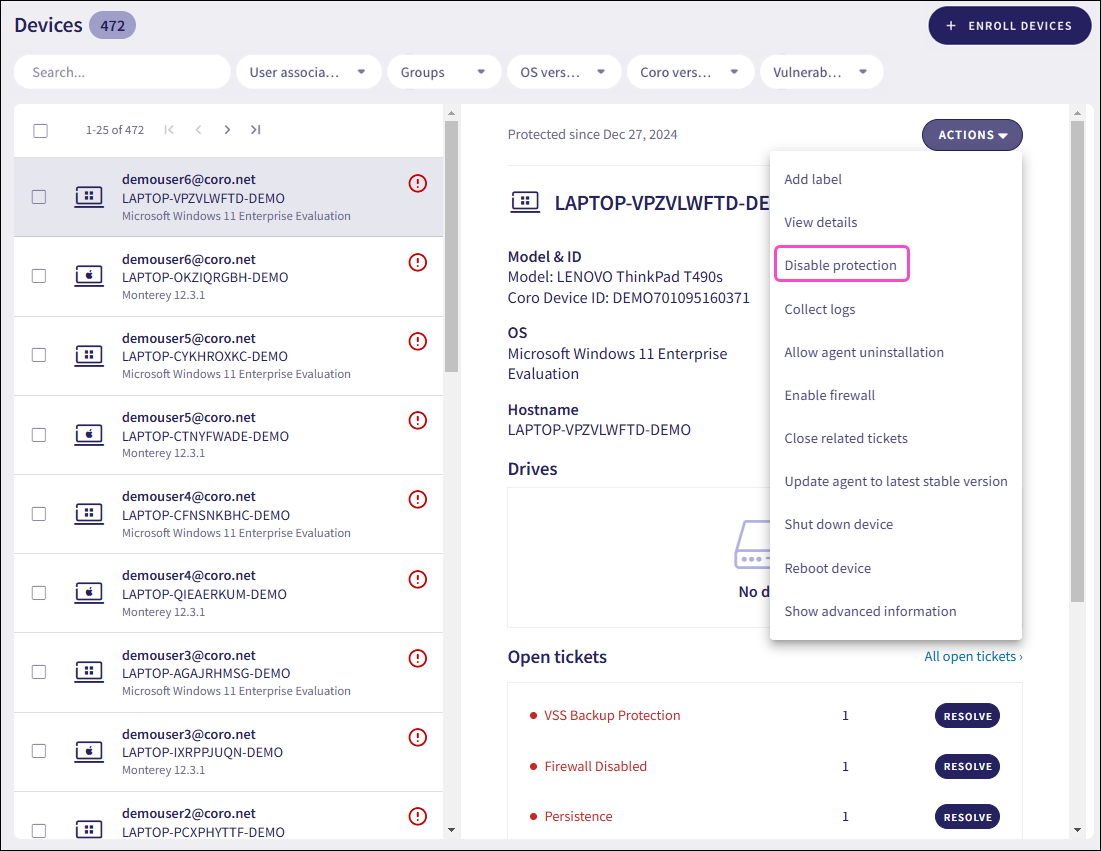1101x851 pixels.
Task: Check the box for LAPTOP-QIEAERKUM-DEMO
Action: click(x=39, y=593)
